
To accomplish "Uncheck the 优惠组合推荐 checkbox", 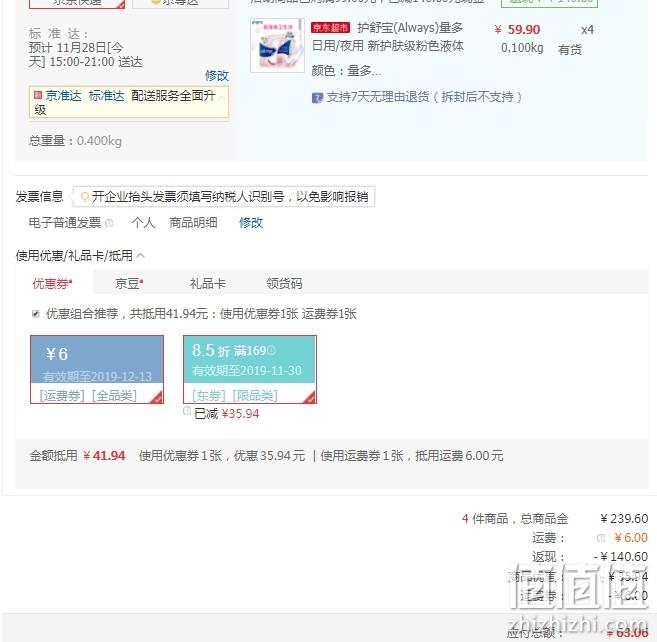I will click(x=36, y=314).
